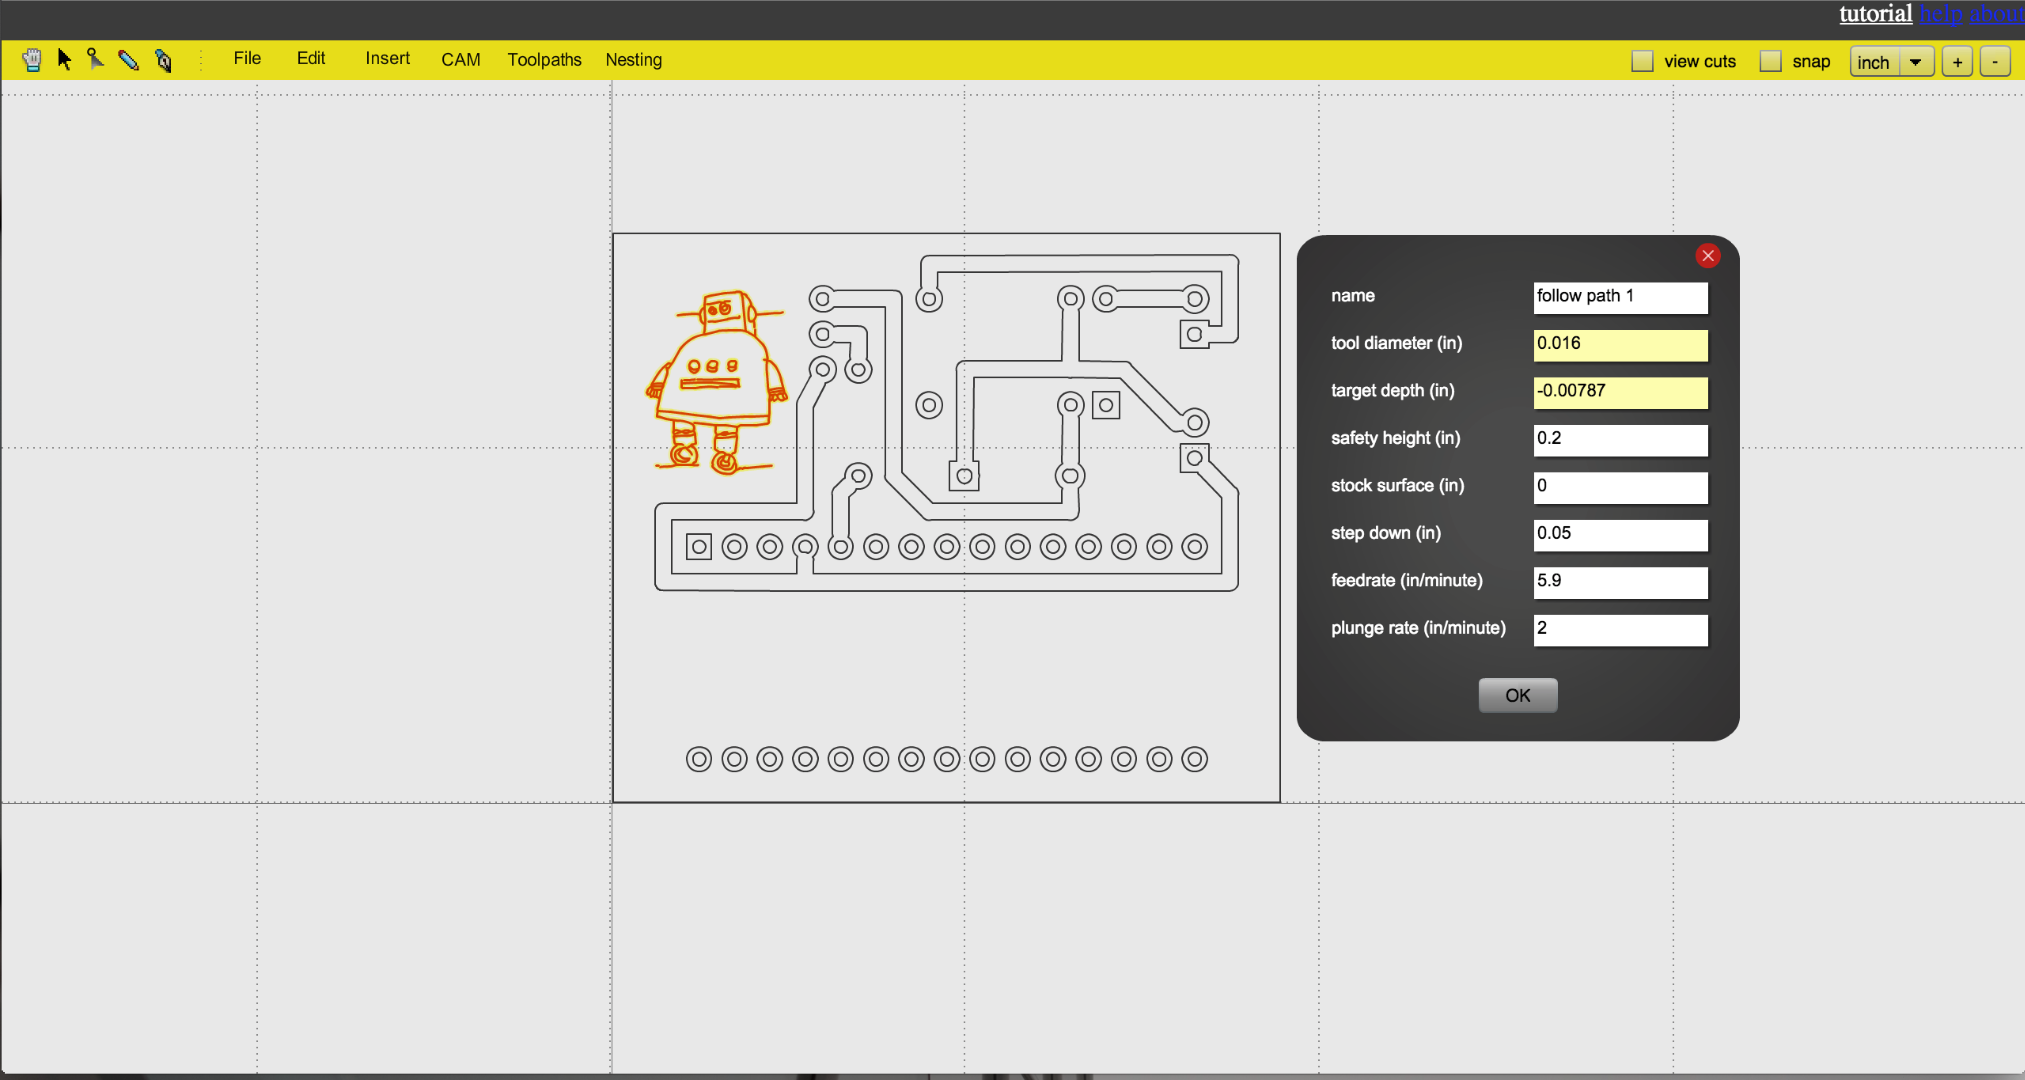2025x1080 pixels.
Task: Check view cuts to preview toolpaths
Action: click(1643, 60)
